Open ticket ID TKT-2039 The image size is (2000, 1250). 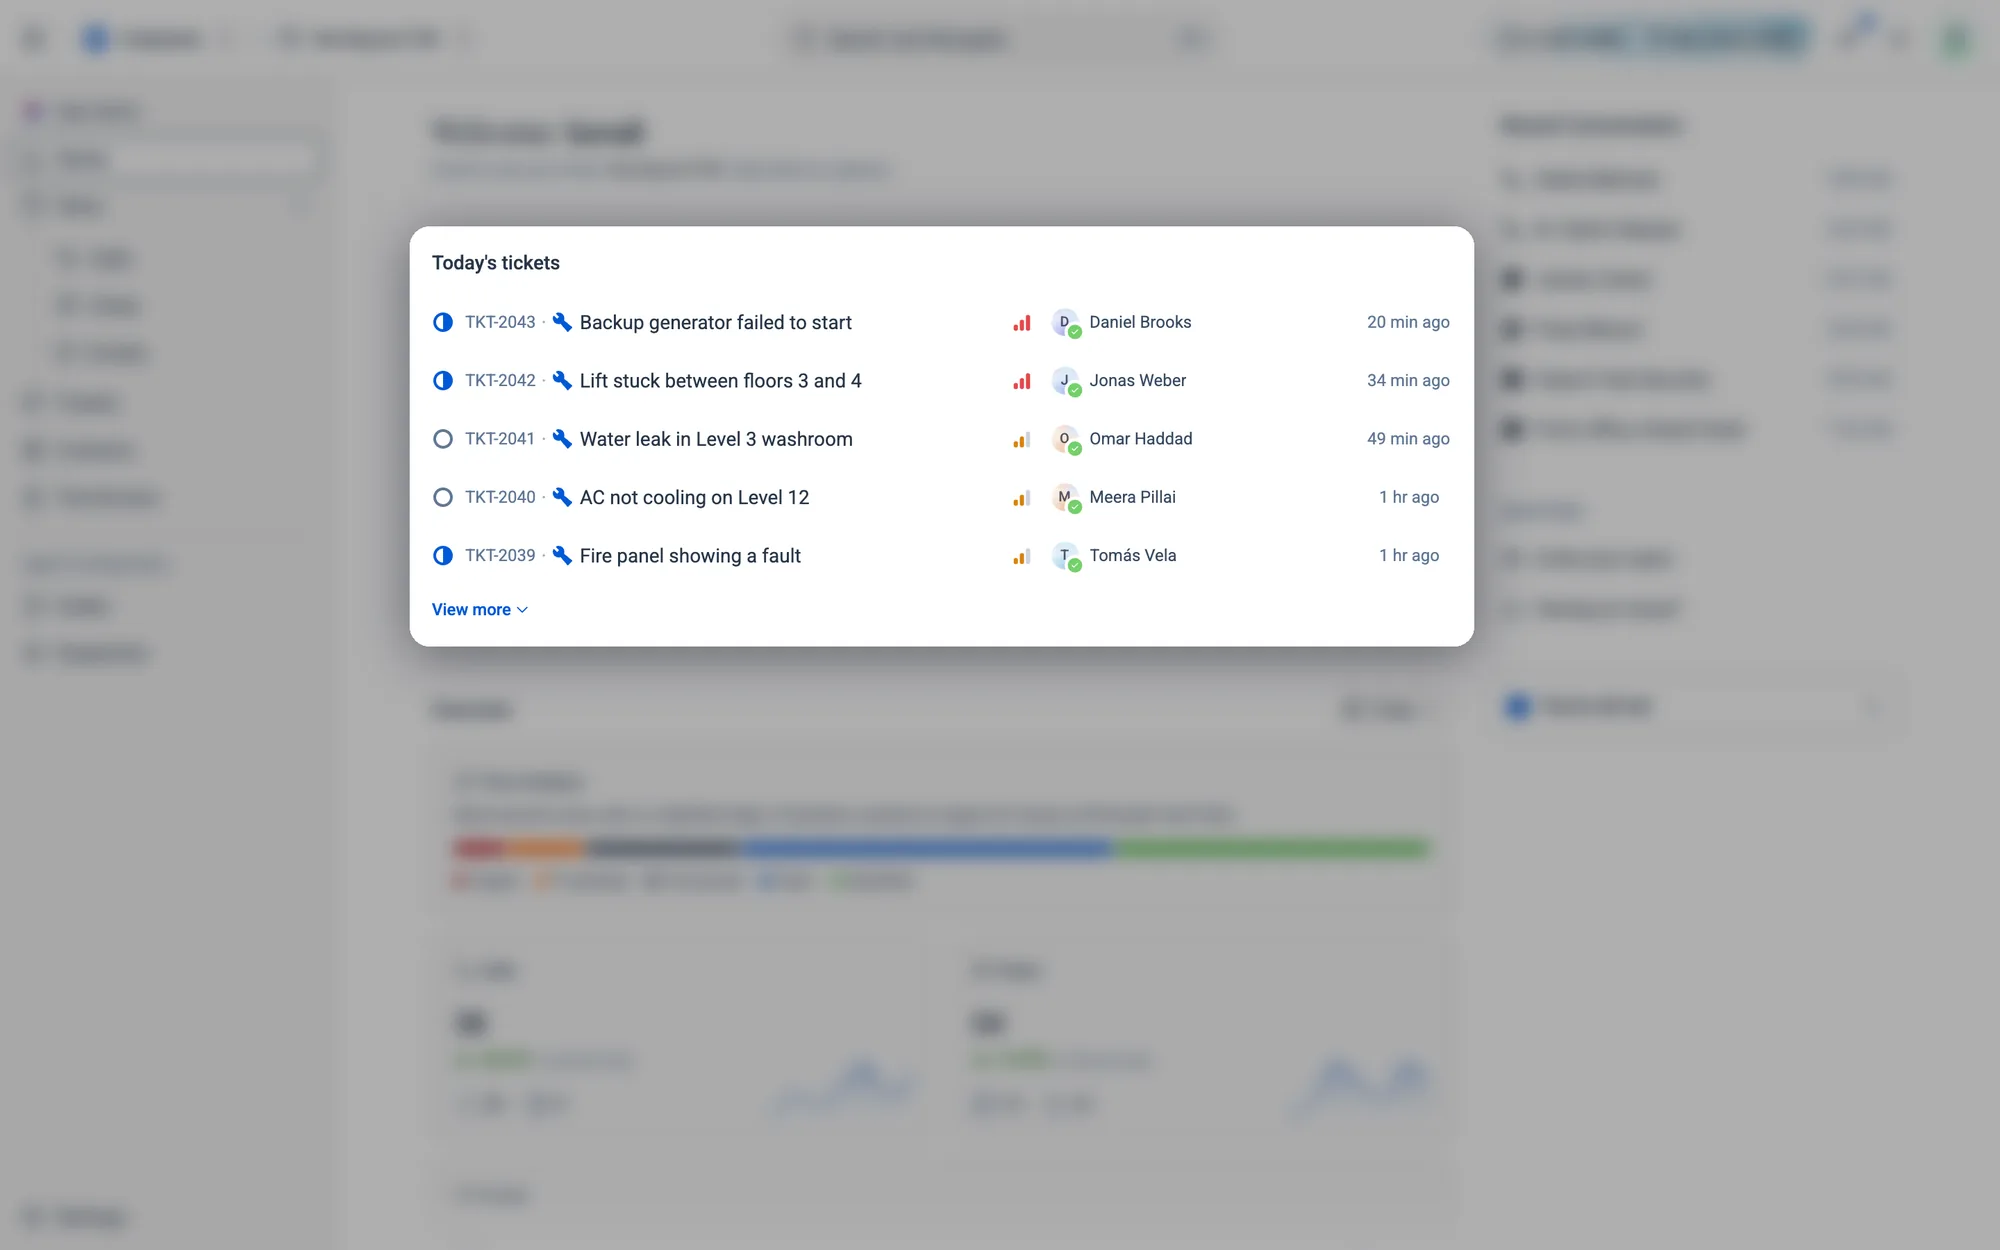pyautogui.click(x=500, y=556)
